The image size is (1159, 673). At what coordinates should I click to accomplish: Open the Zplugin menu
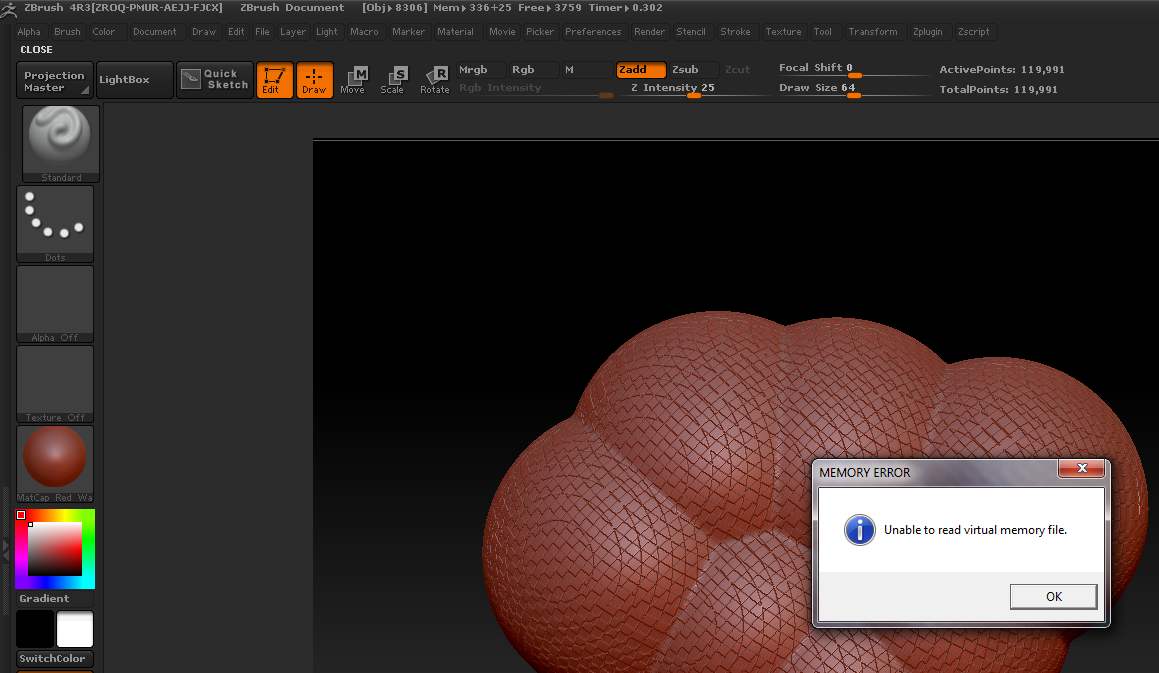[x=928, y=32]
